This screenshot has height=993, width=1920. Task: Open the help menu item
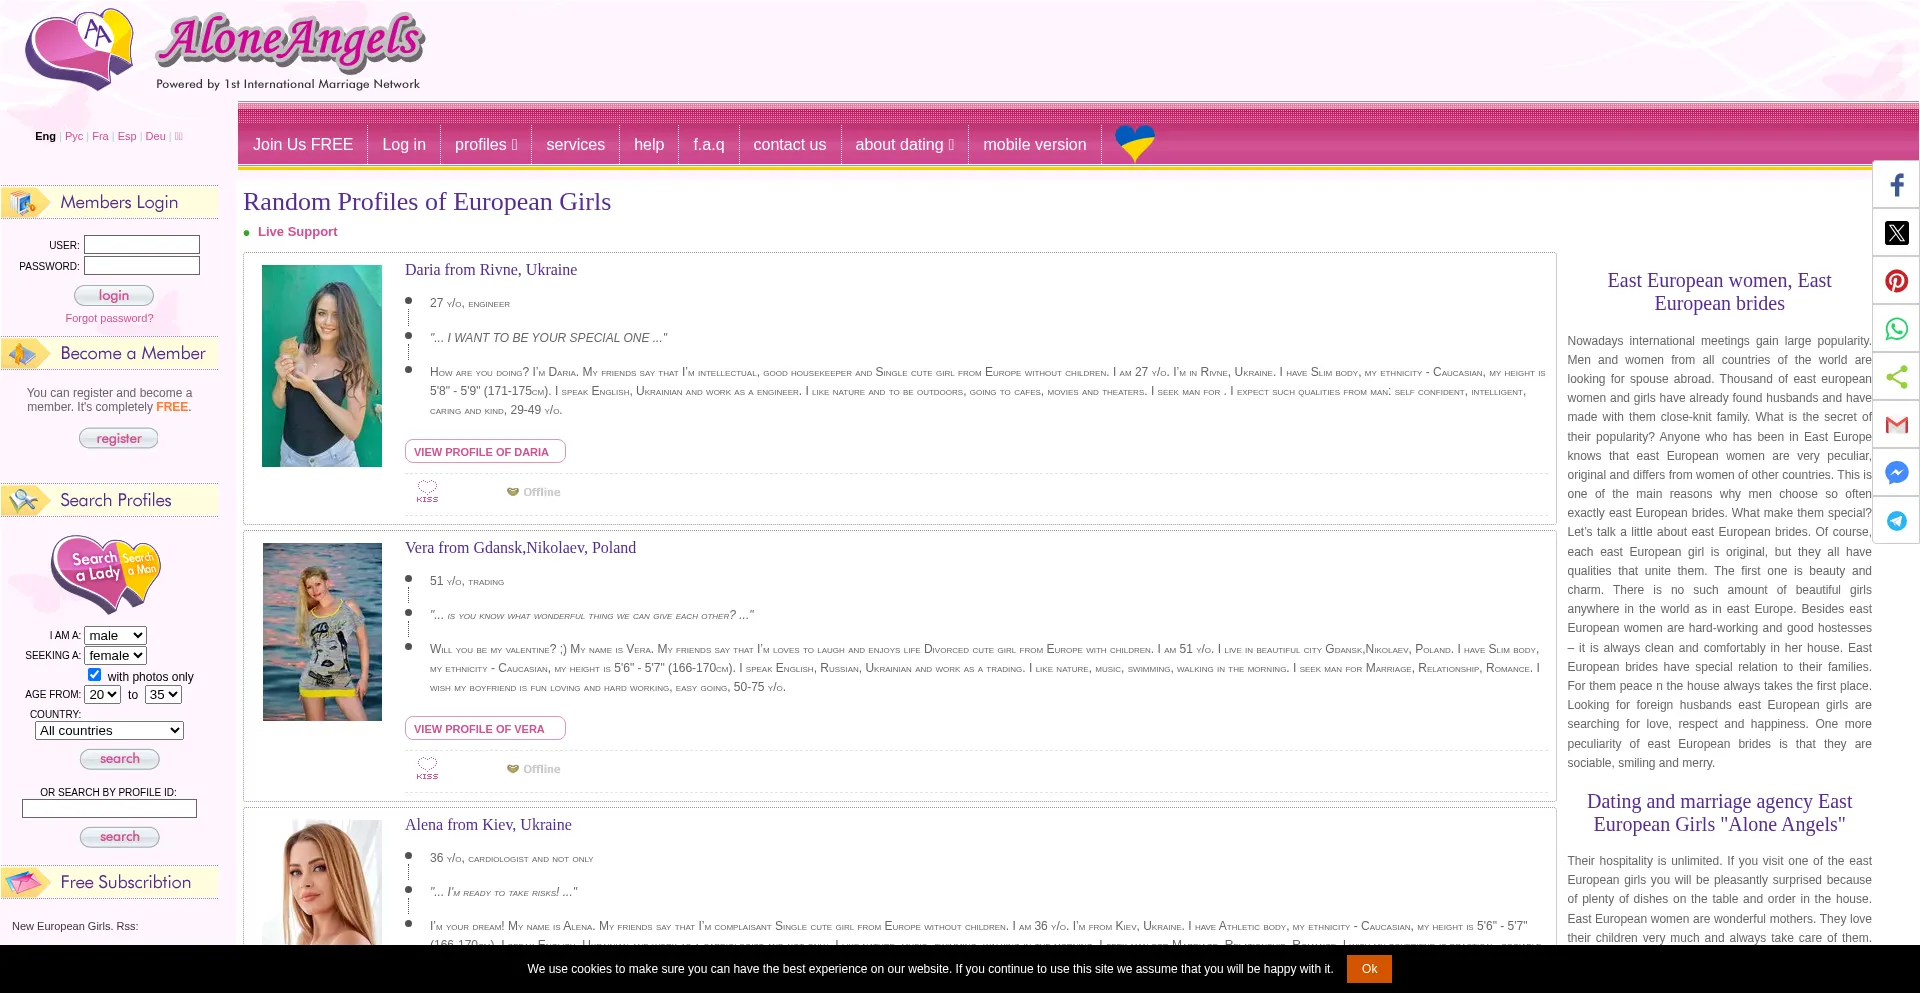click(649, 144)
